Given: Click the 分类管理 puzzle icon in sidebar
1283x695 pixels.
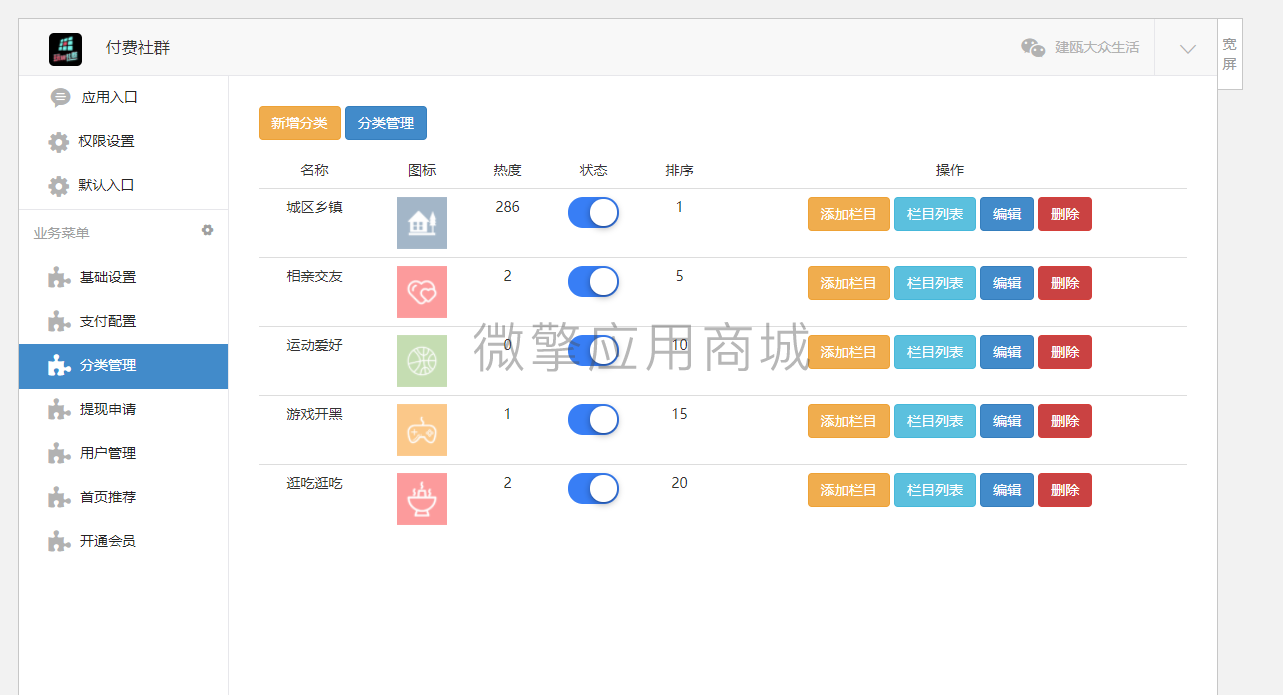Looking at the screenshot, I should pos(59,365).
